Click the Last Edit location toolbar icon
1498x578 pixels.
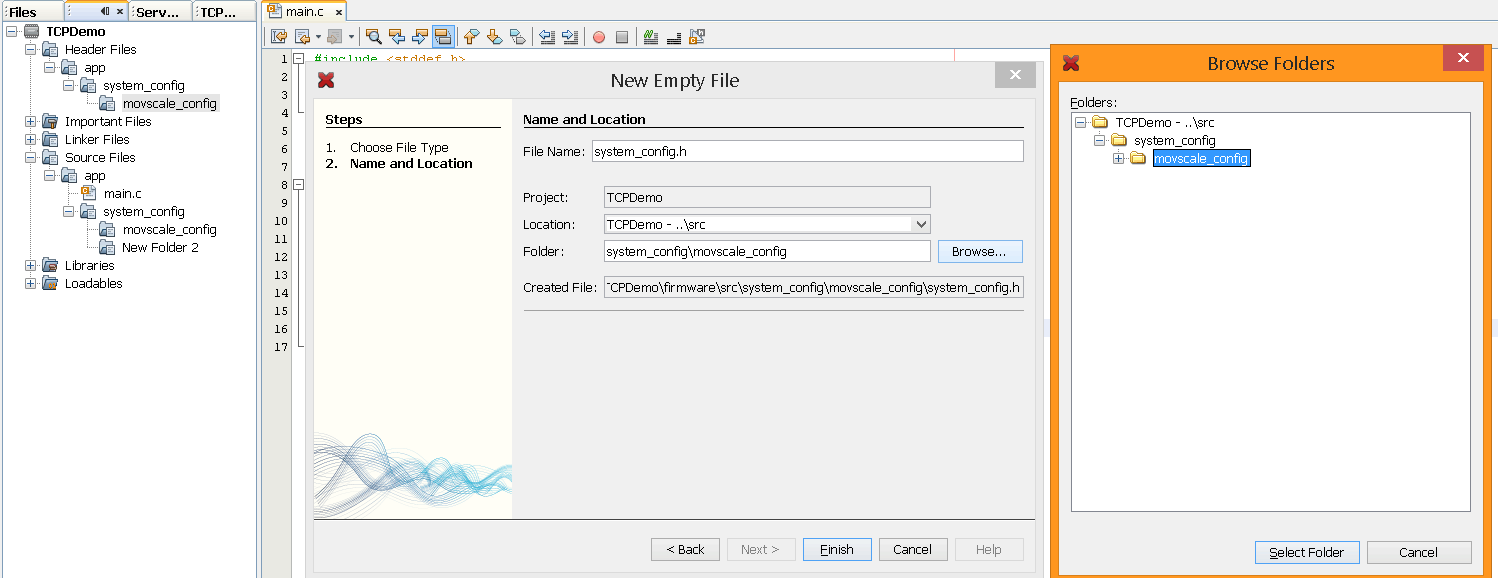tap(279, 37)
